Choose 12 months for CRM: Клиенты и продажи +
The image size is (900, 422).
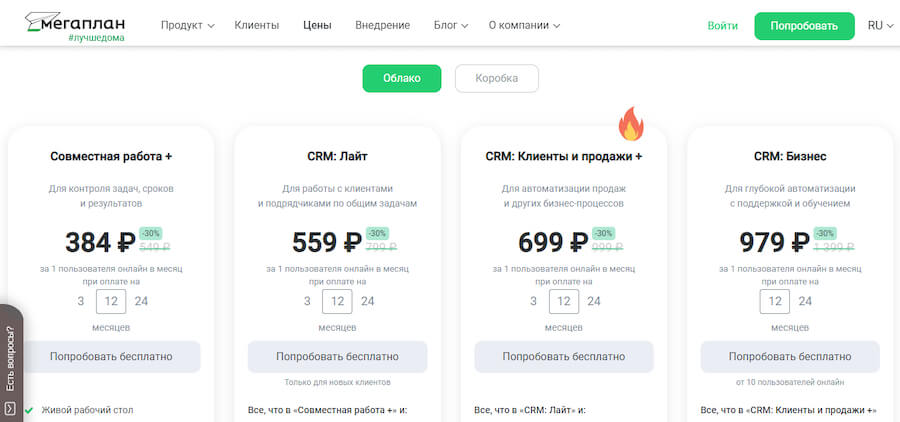tap(564, 301)
